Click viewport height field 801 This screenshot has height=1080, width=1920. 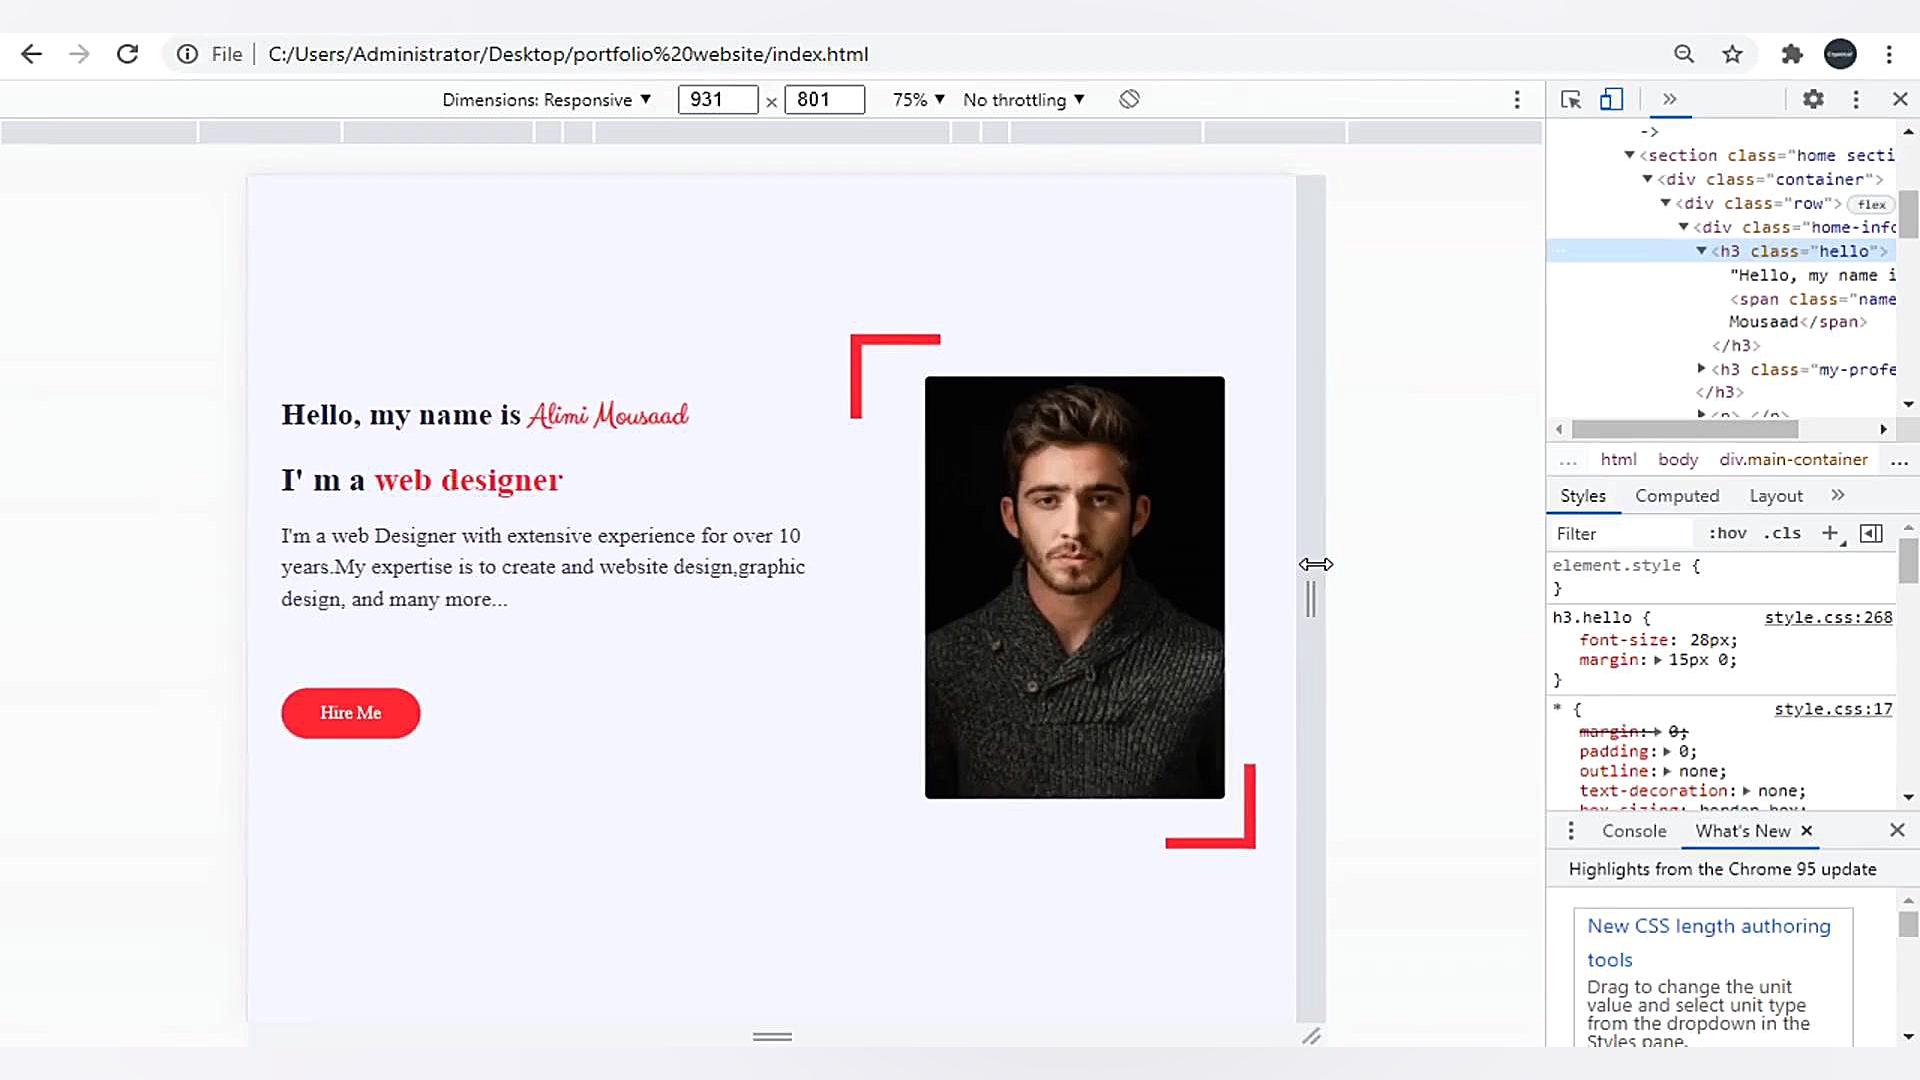click(825, 99)
